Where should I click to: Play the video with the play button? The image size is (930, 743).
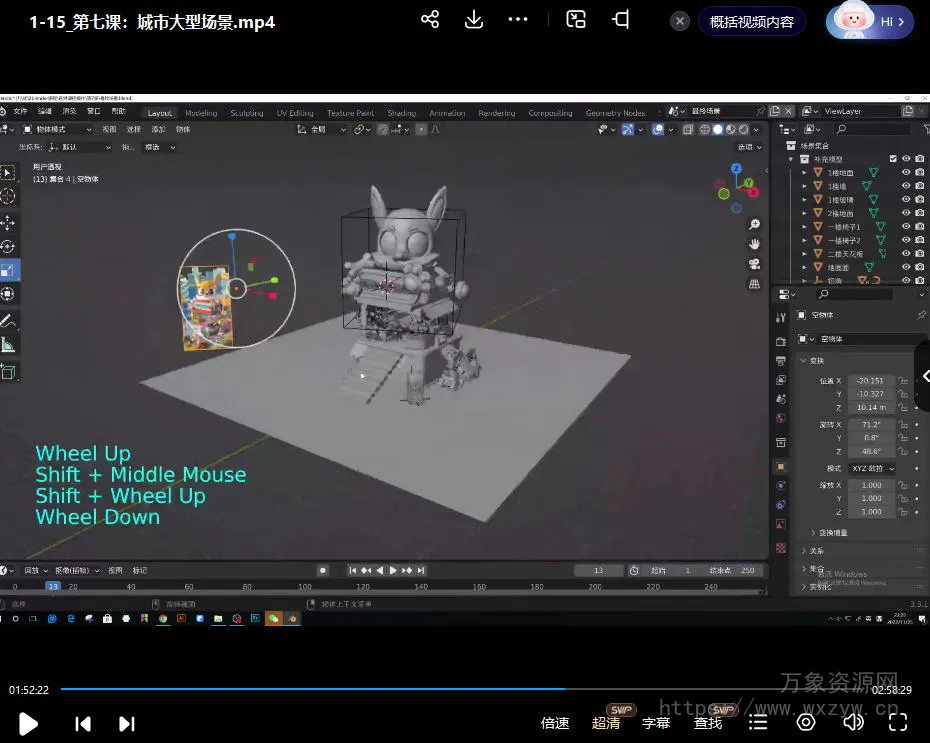(28, 723)
